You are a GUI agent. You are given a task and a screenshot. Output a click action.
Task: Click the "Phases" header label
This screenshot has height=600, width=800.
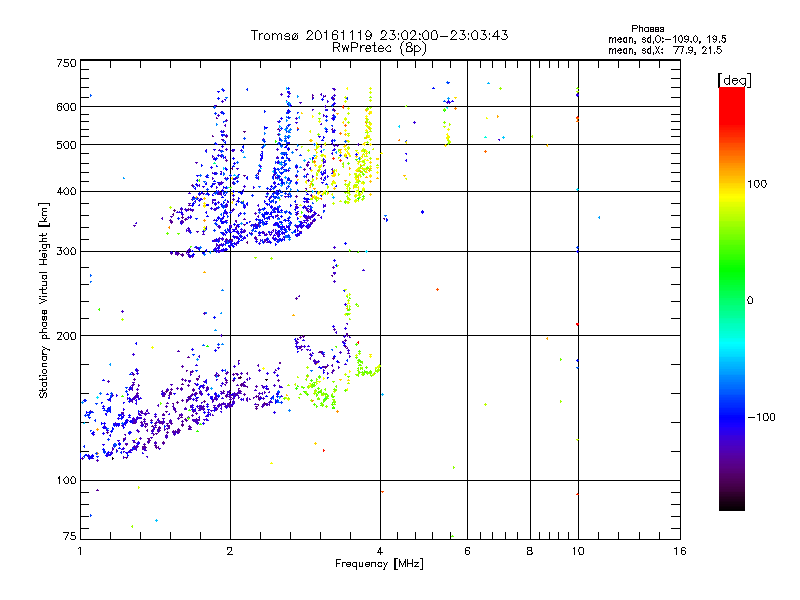tap(647, 29)
